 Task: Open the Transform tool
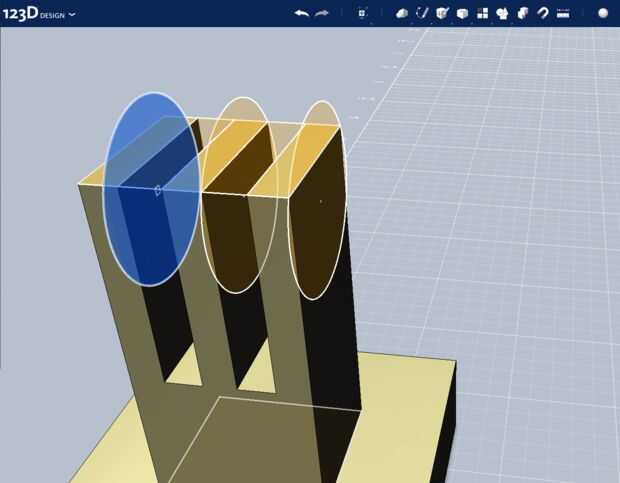pyautogui.click(x=362, y=13)
